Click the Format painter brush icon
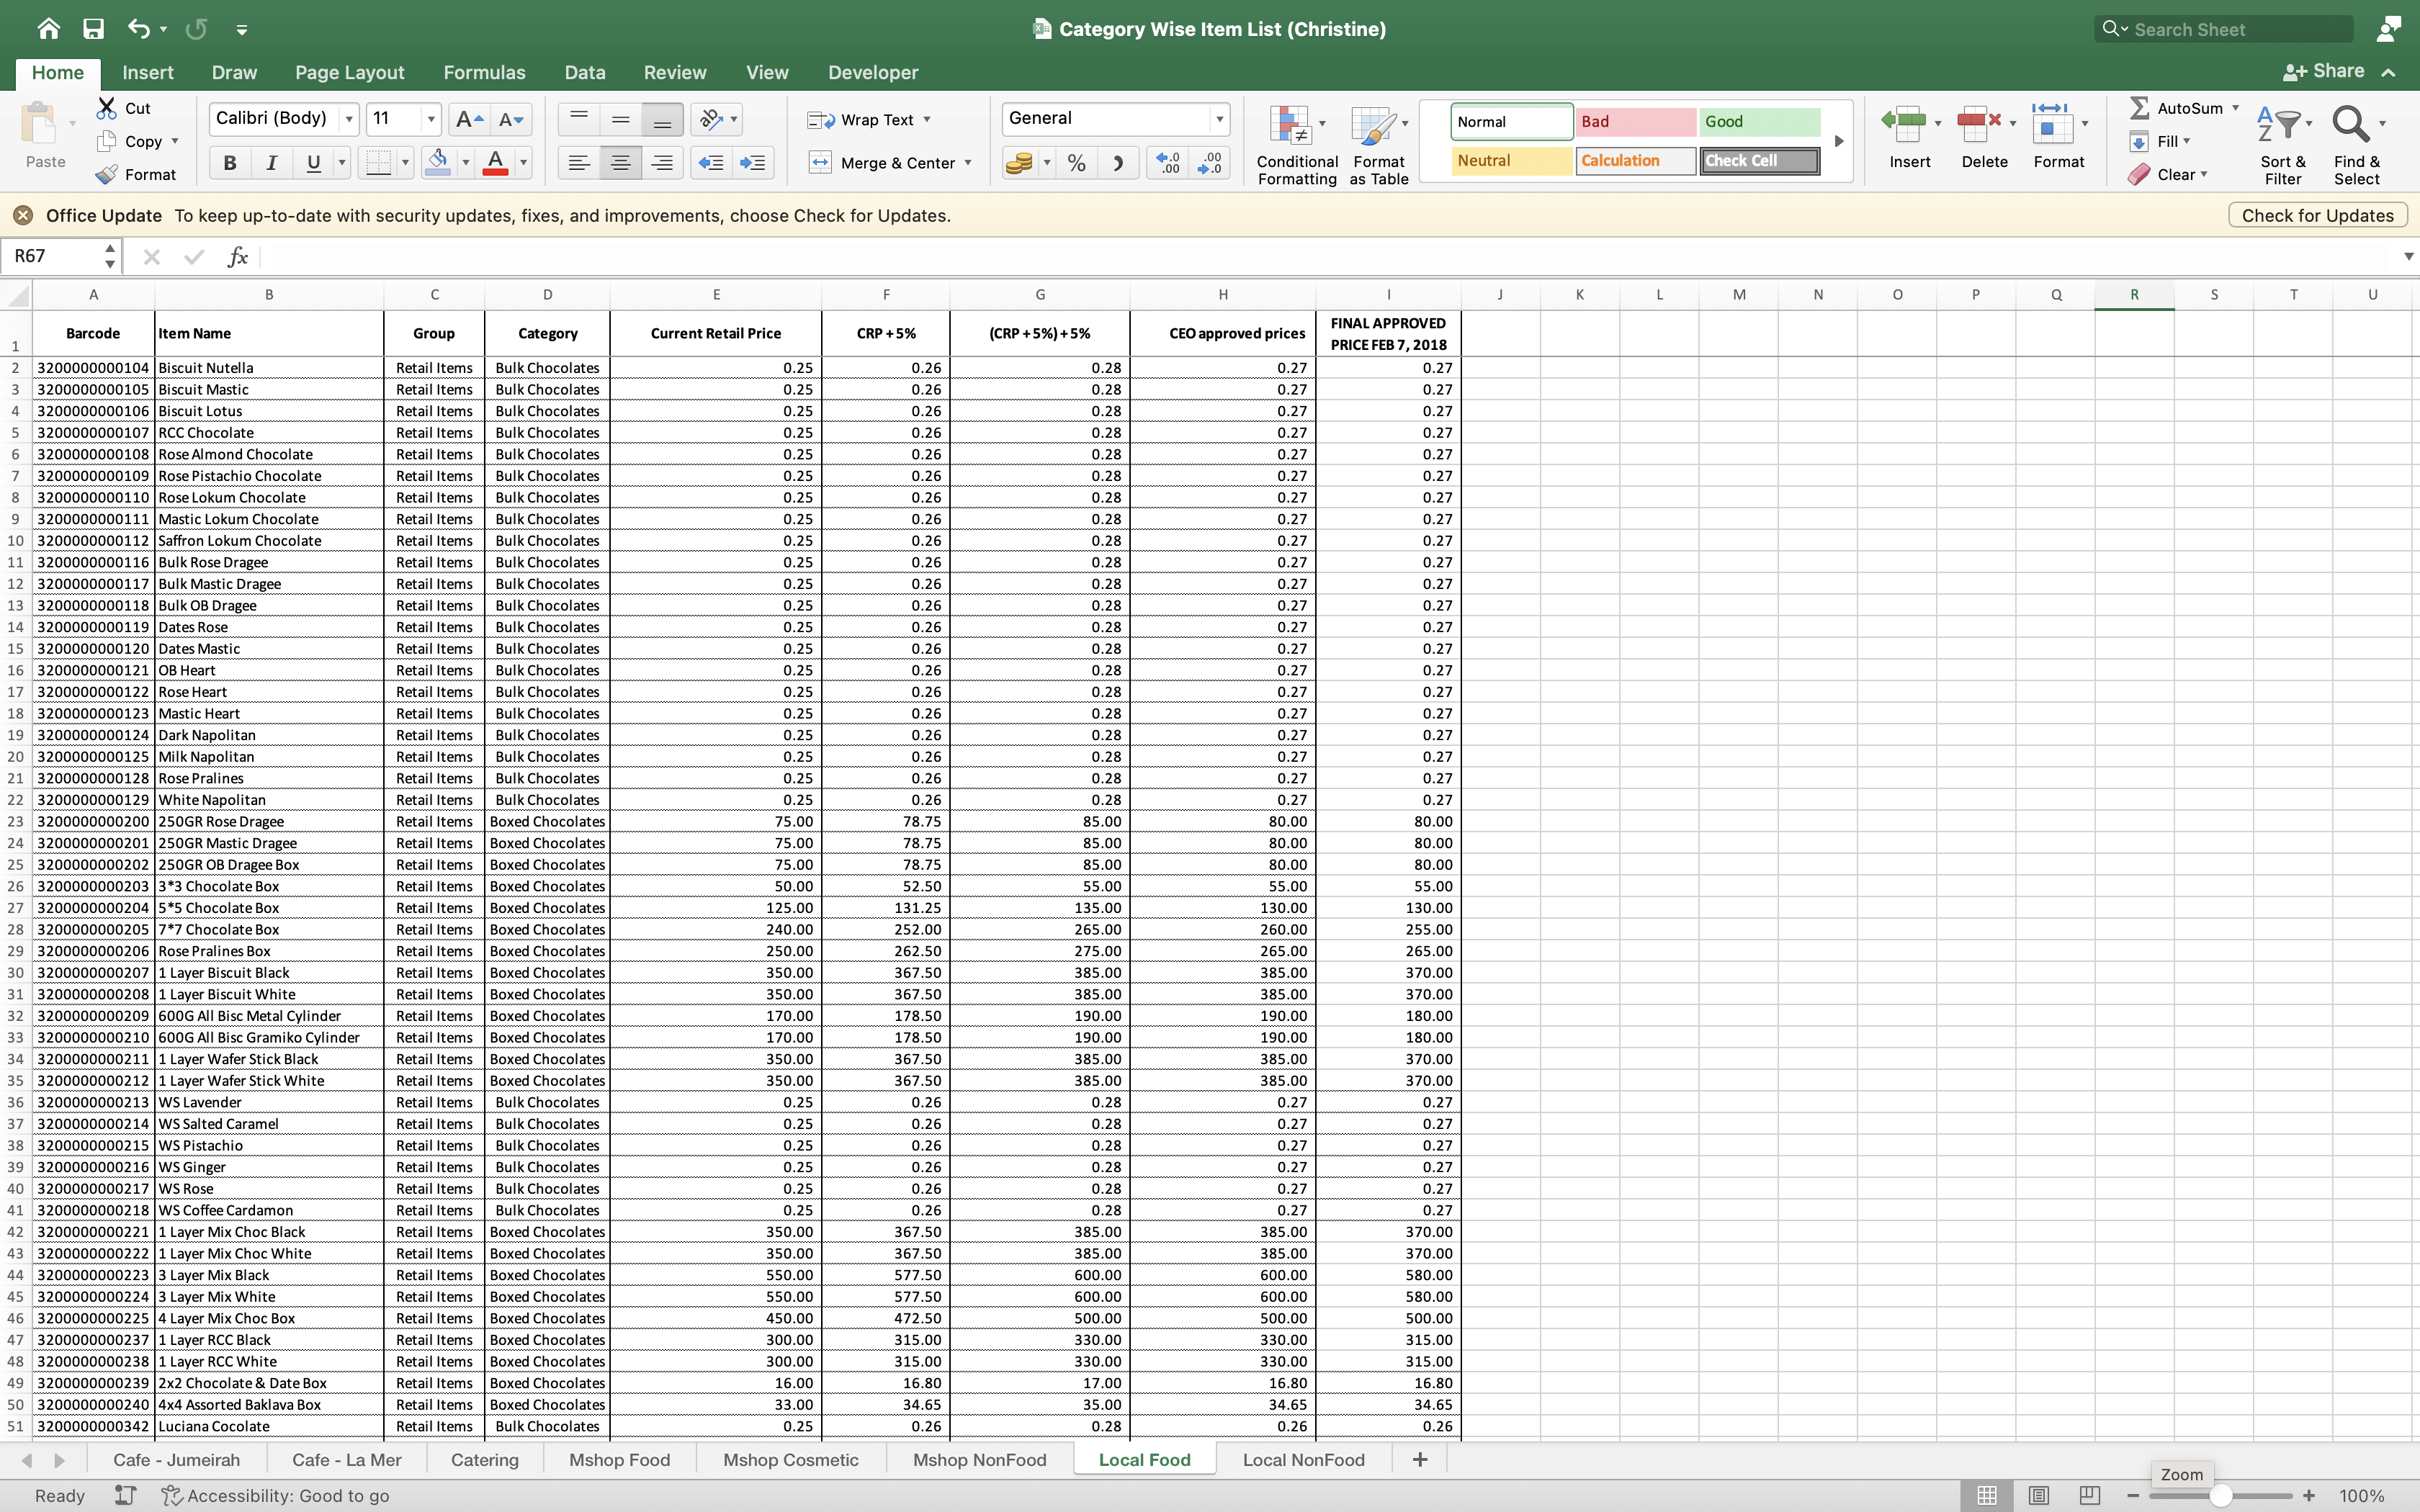The height and width of the screenshot is (1512, 2420). (107, 174)
